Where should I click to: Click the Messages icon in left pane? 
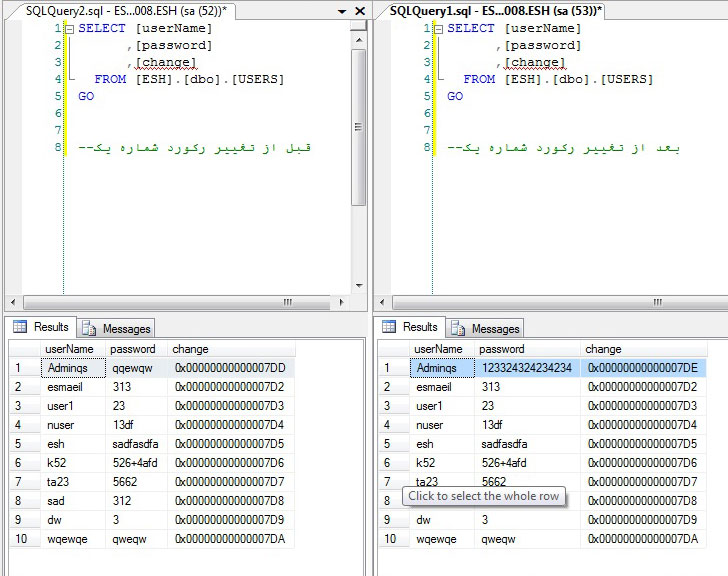click(x=89, y=328)
